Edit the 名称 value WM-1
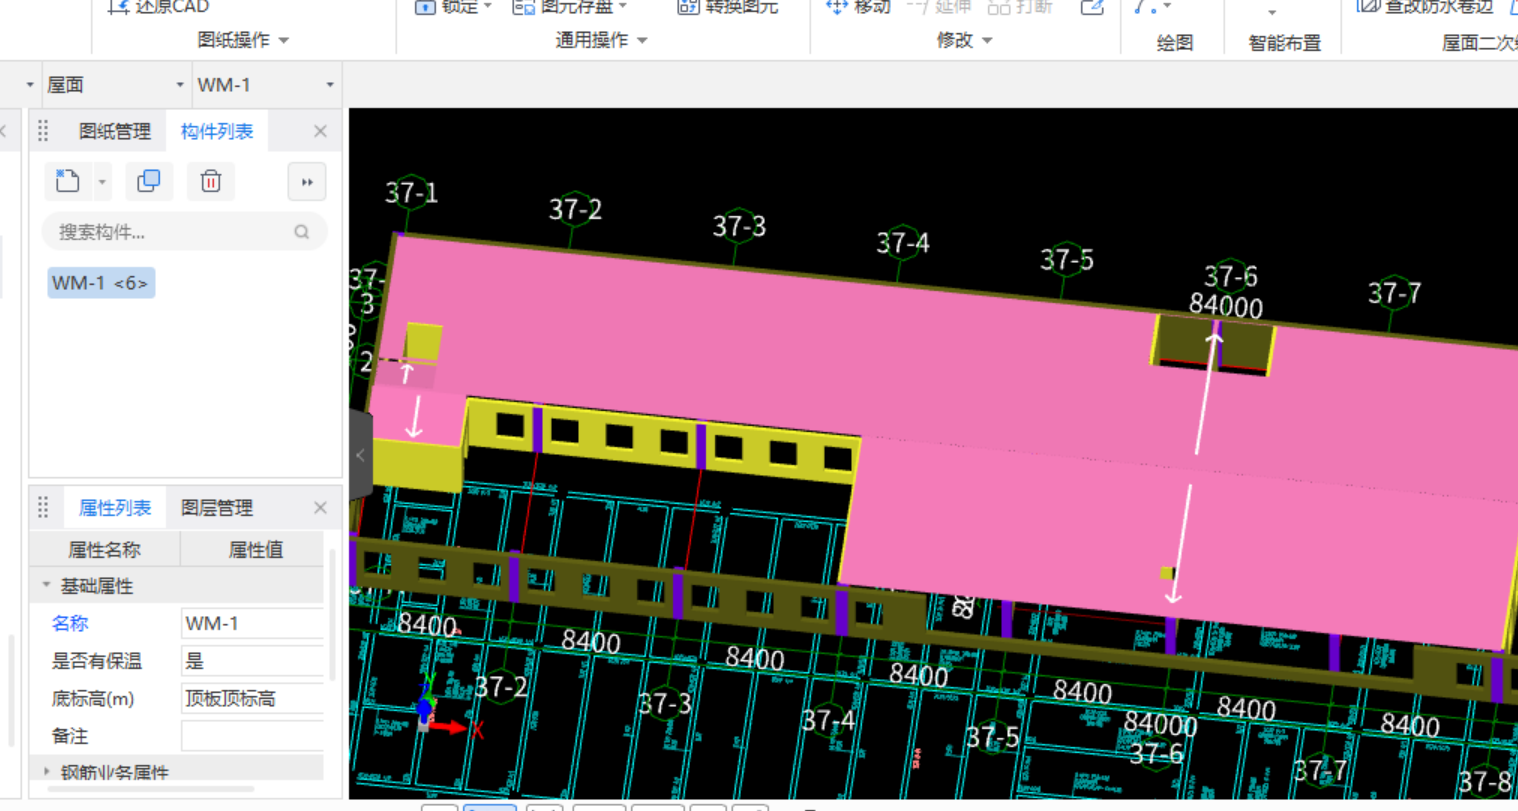 click(x=252, y=623)
